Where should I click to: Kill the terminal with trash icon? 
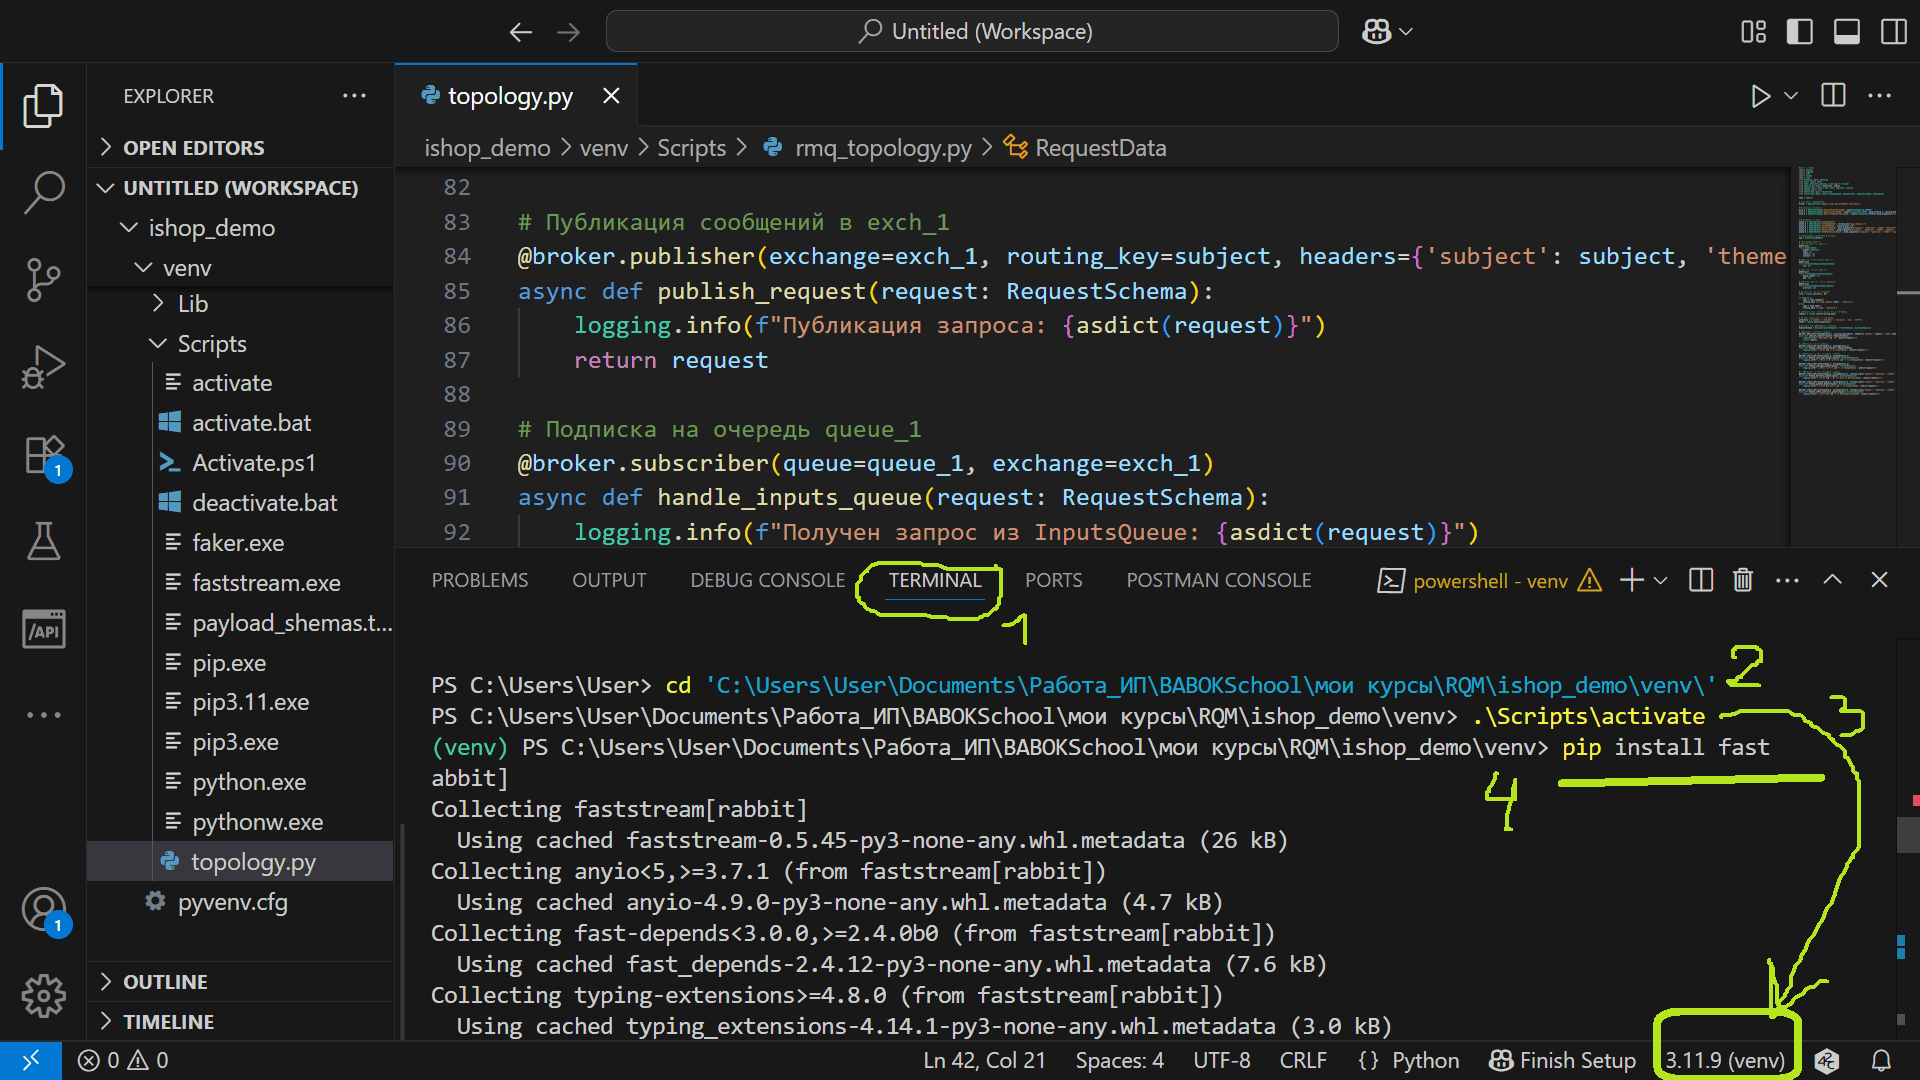[x=1742, y=580]
